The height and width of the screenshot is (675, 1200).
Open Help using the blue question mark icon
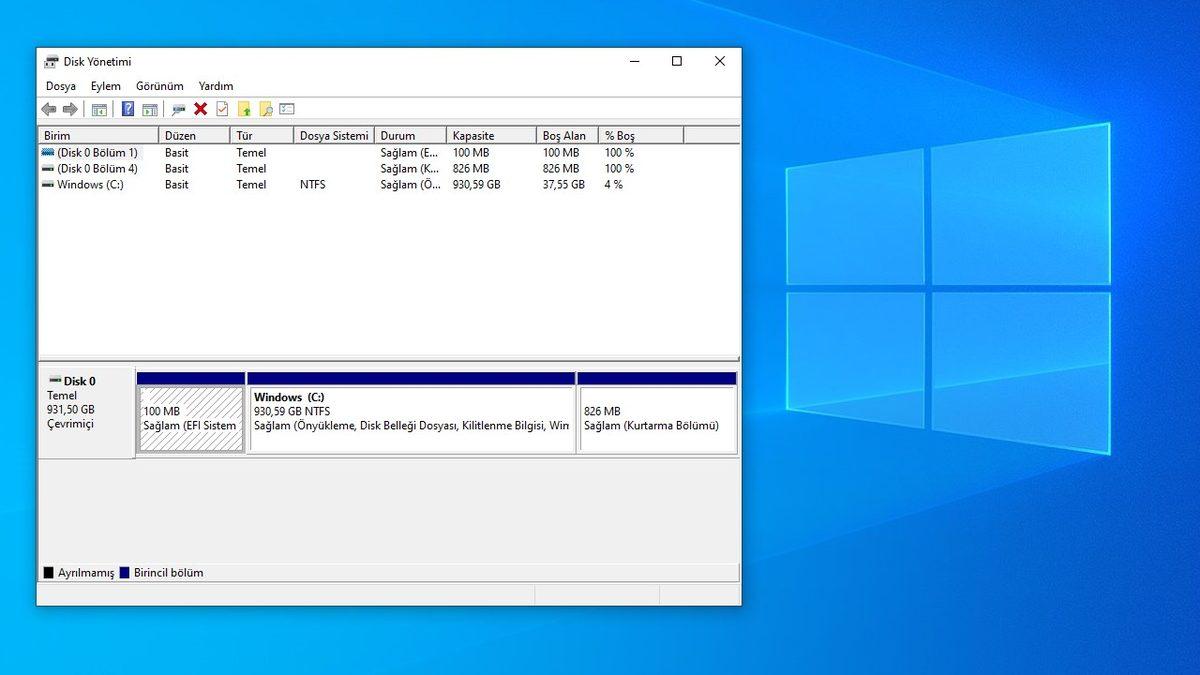click(128, 109)
